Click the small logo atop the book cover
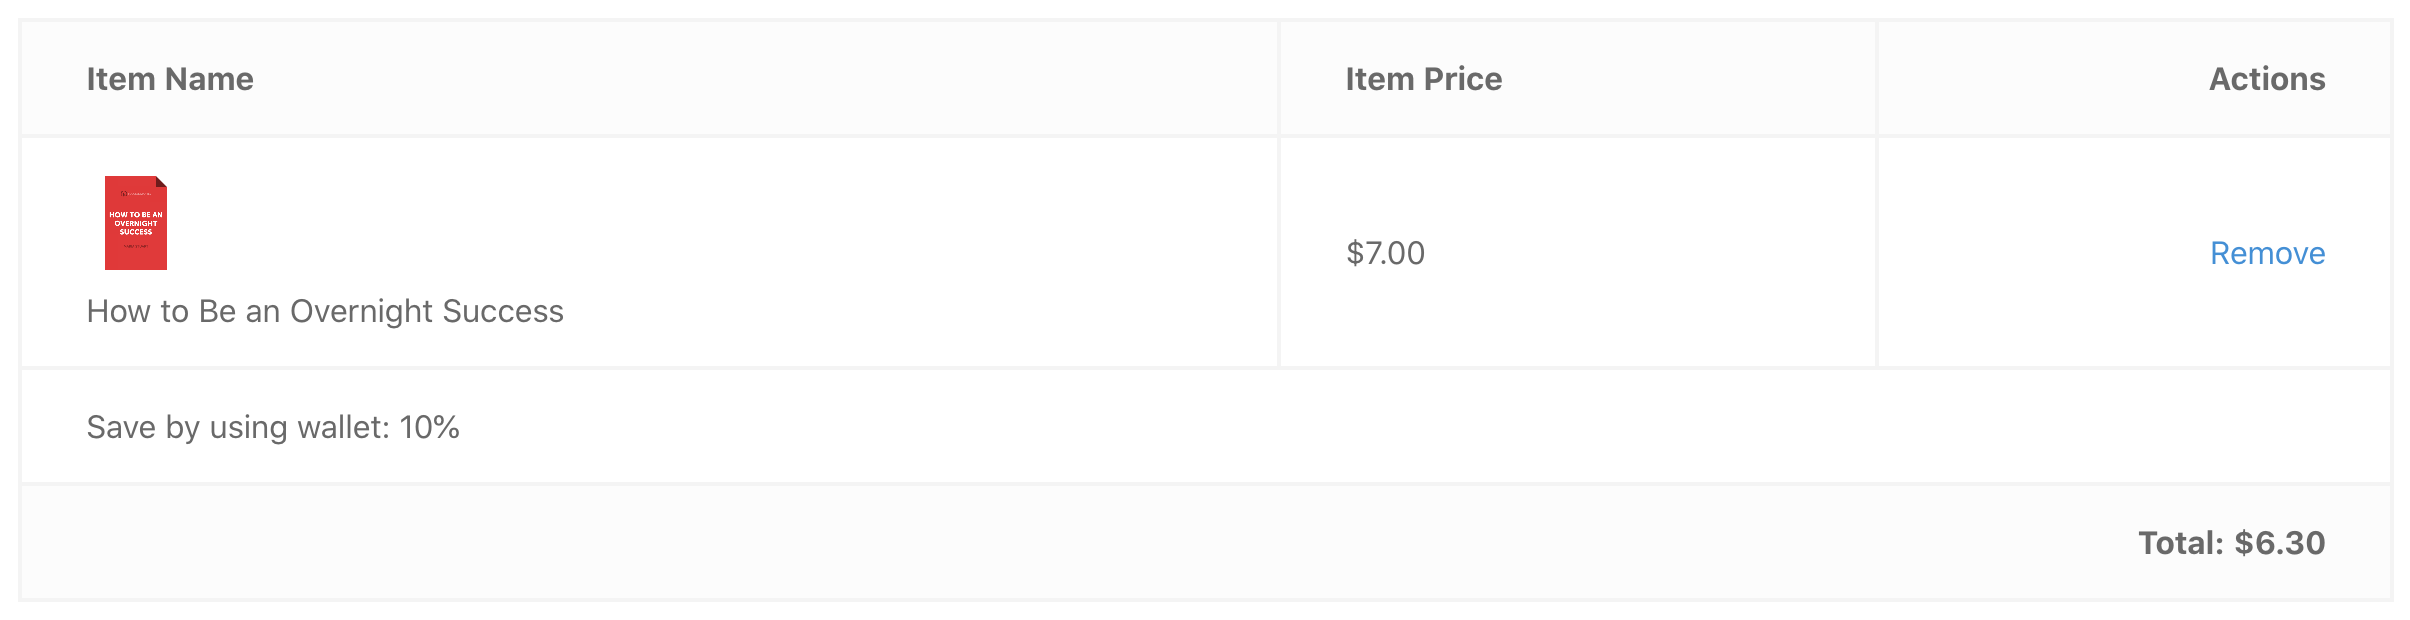Image resolution: width=2410 pixels, height=620 pixels. tap(135, 193)
